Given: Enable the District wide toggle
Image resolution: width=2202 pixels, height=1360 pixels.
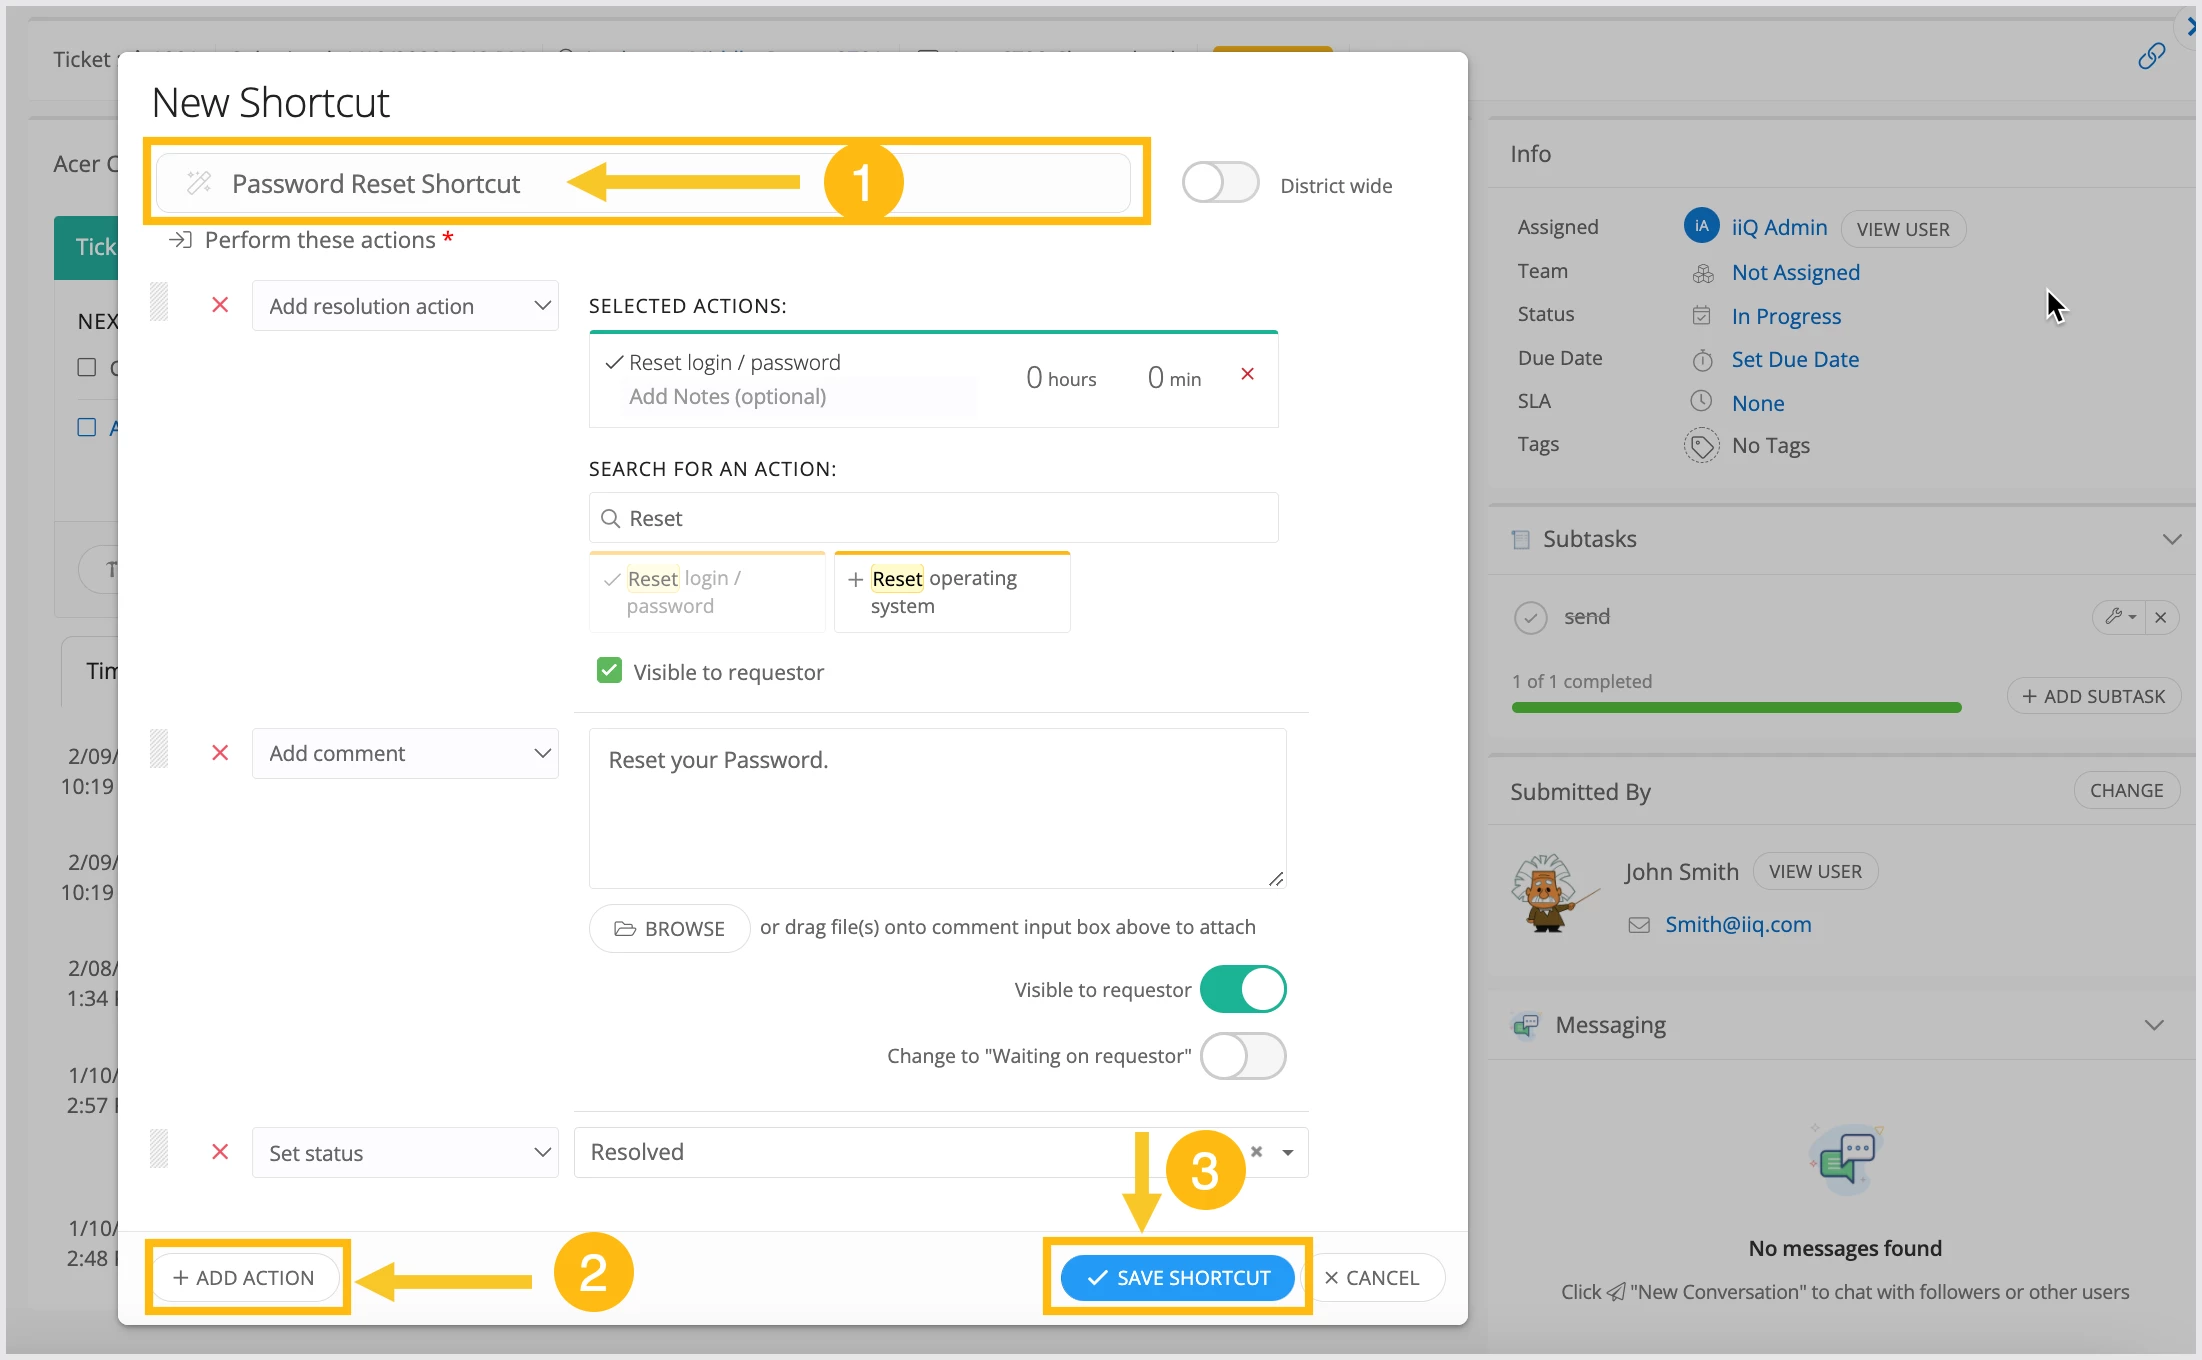Looking at the screenshot, I should [x=1219, y=184].
